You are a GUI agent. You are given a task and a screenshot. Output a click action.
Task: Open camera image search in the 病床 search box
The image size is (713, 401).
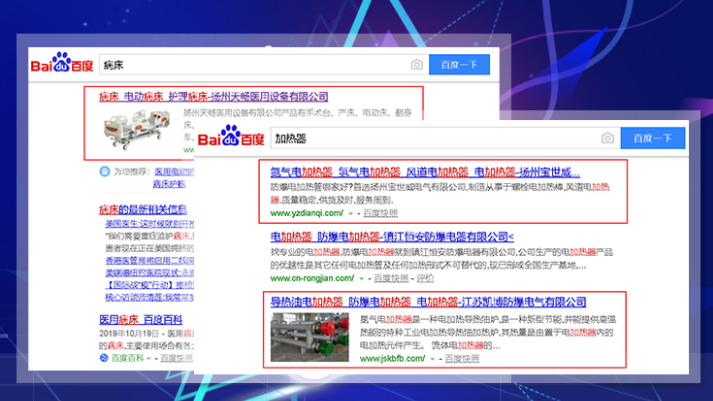click(x=417, y=65)
